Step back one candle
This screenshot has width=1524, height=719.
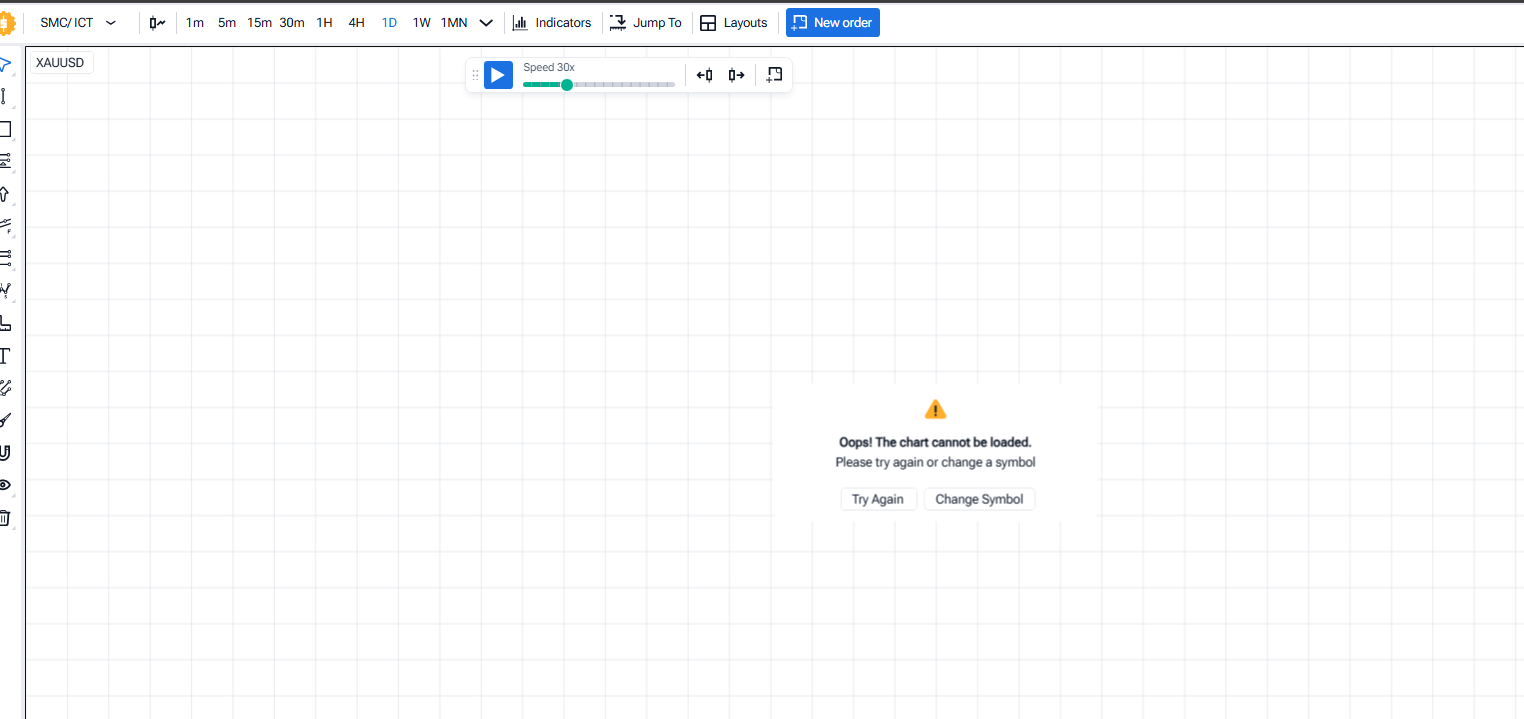(x=705, y=75)
